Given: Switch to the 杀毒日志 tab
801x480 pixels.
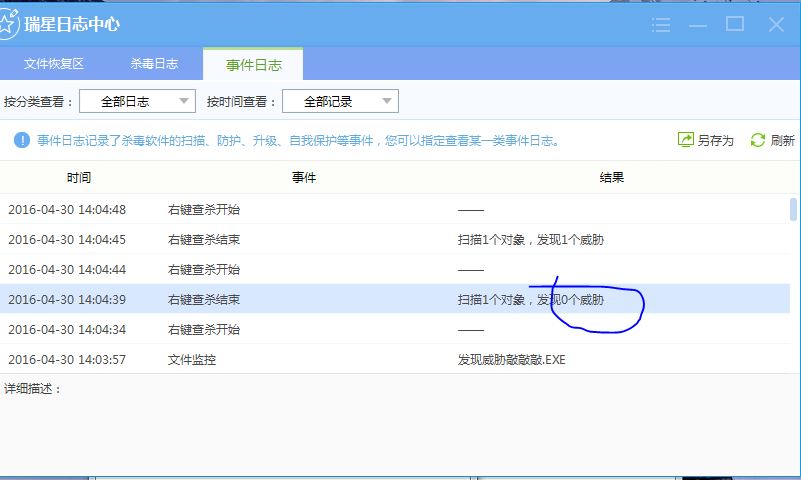Looking at the screenshot, I should 154,63.
